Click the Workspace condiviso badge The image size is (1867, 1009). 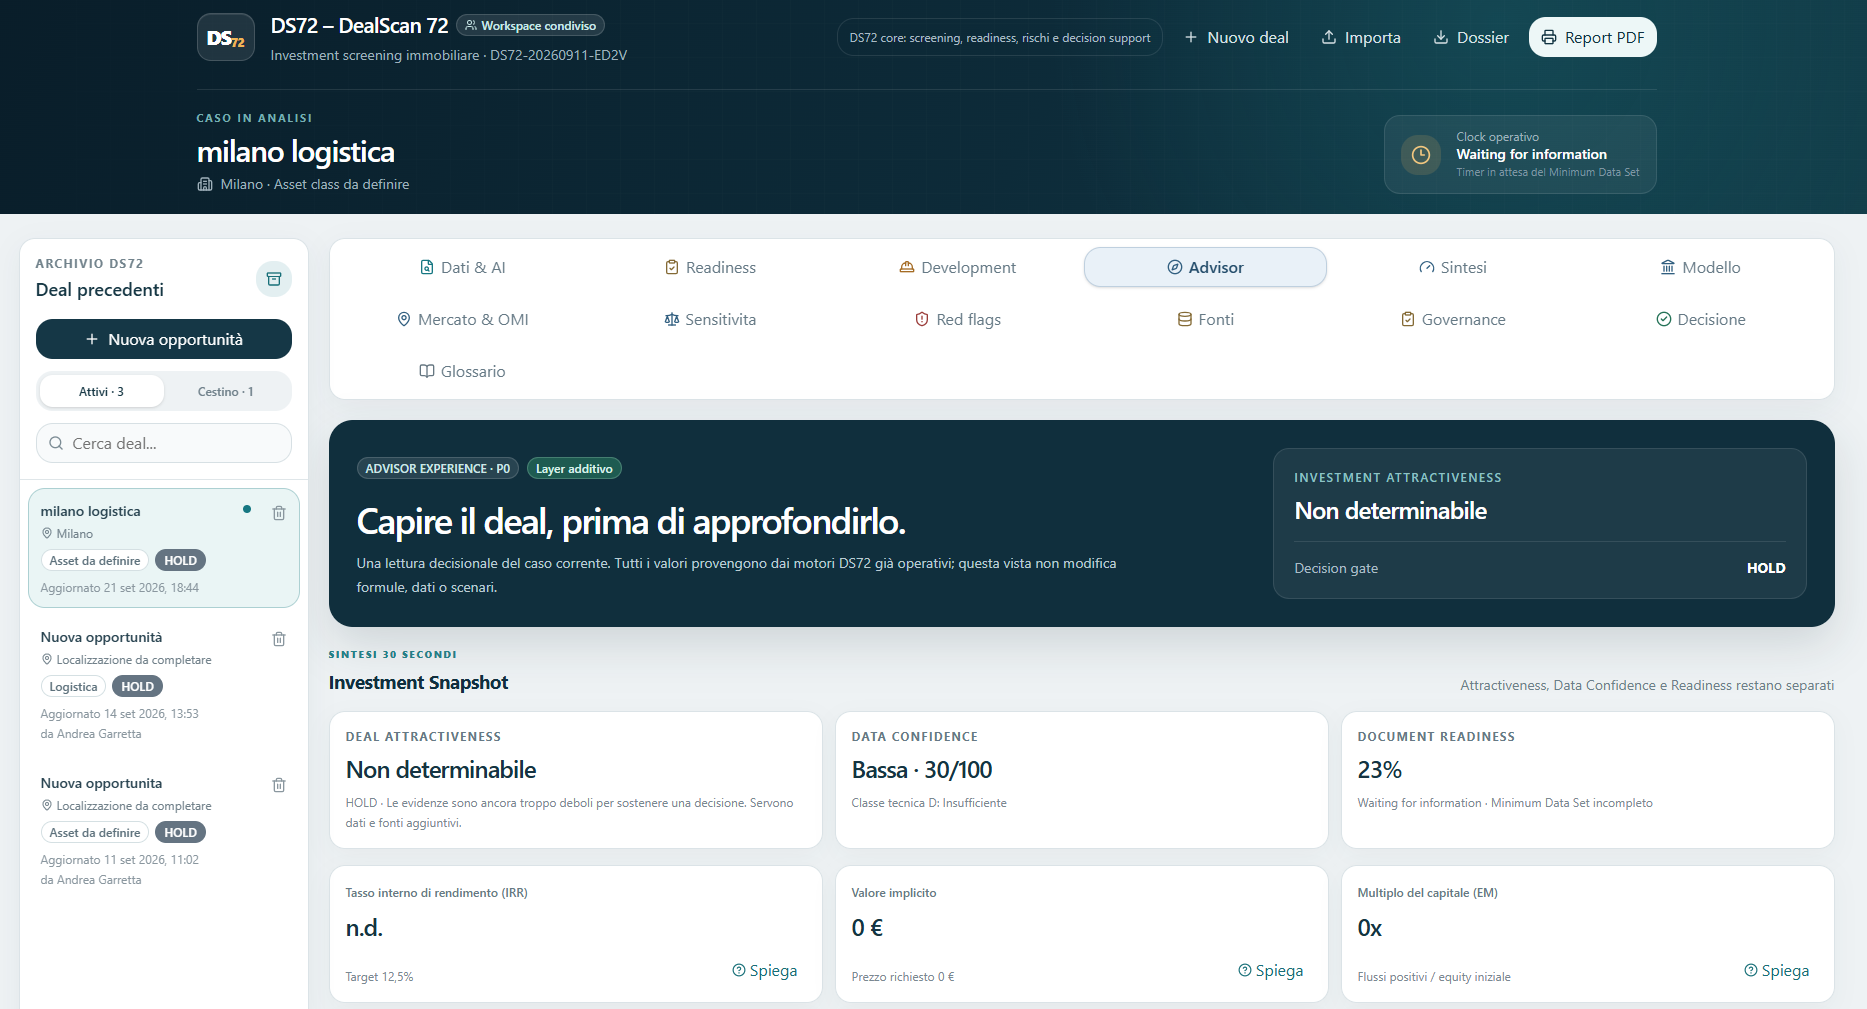coord(531,26)
